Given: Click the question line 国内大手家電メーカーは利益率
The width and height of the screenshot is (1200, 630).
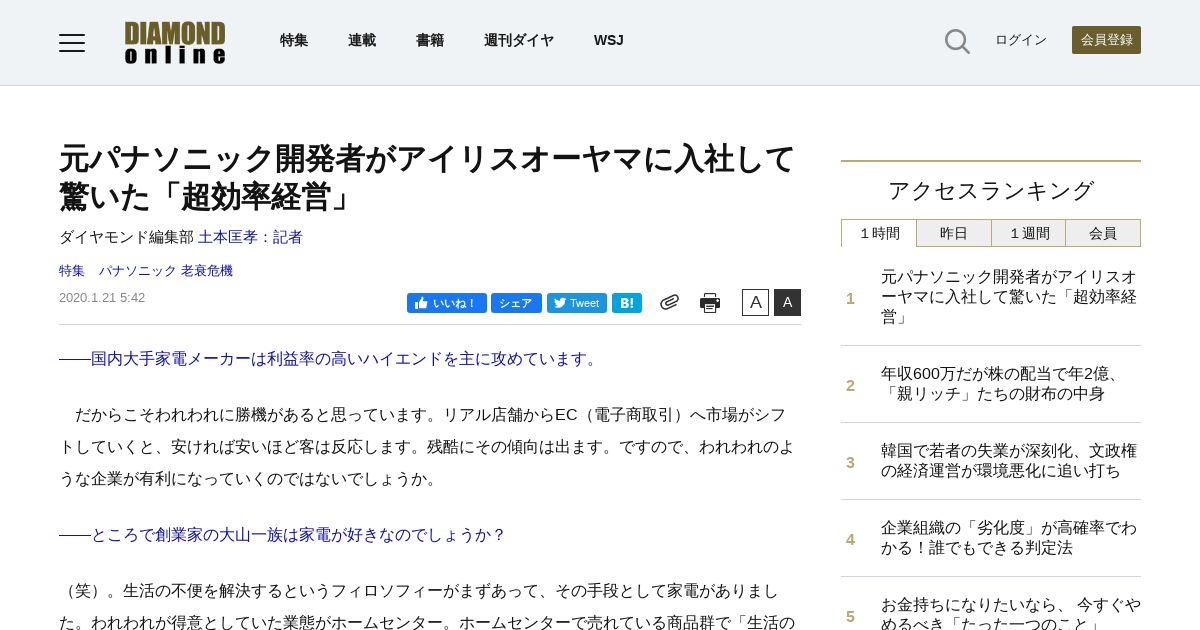Looking at the screenshot, I should [x=330, y=359].
